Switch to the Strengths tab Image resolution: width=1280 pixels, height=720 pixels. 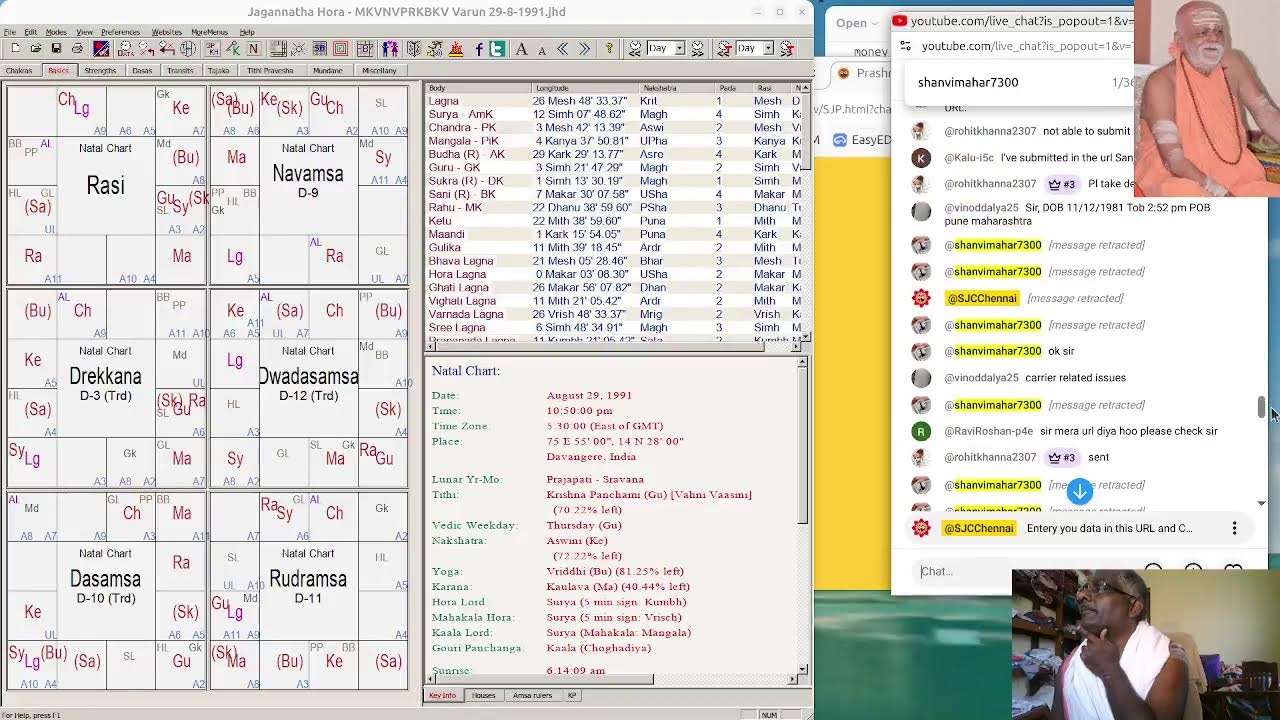100,71
